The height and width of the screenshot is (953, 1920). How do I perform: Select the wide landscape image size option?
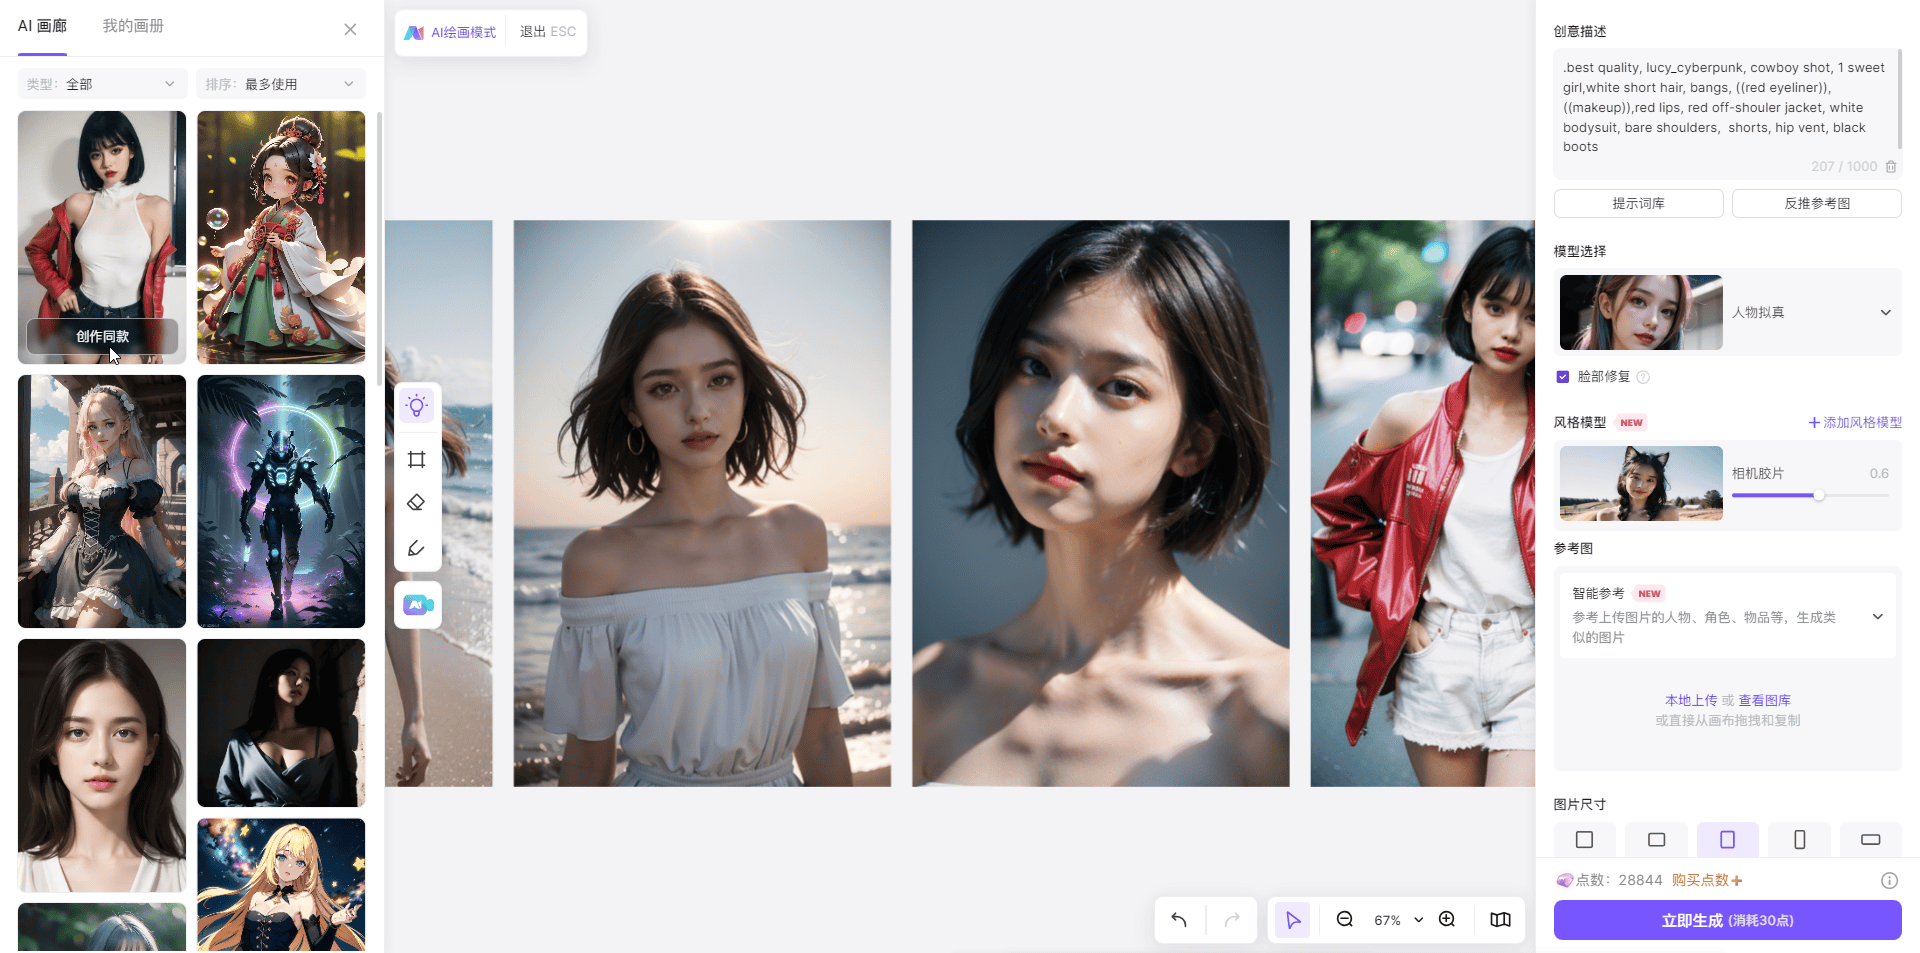pyautogui.click(x=1870, y=840)
